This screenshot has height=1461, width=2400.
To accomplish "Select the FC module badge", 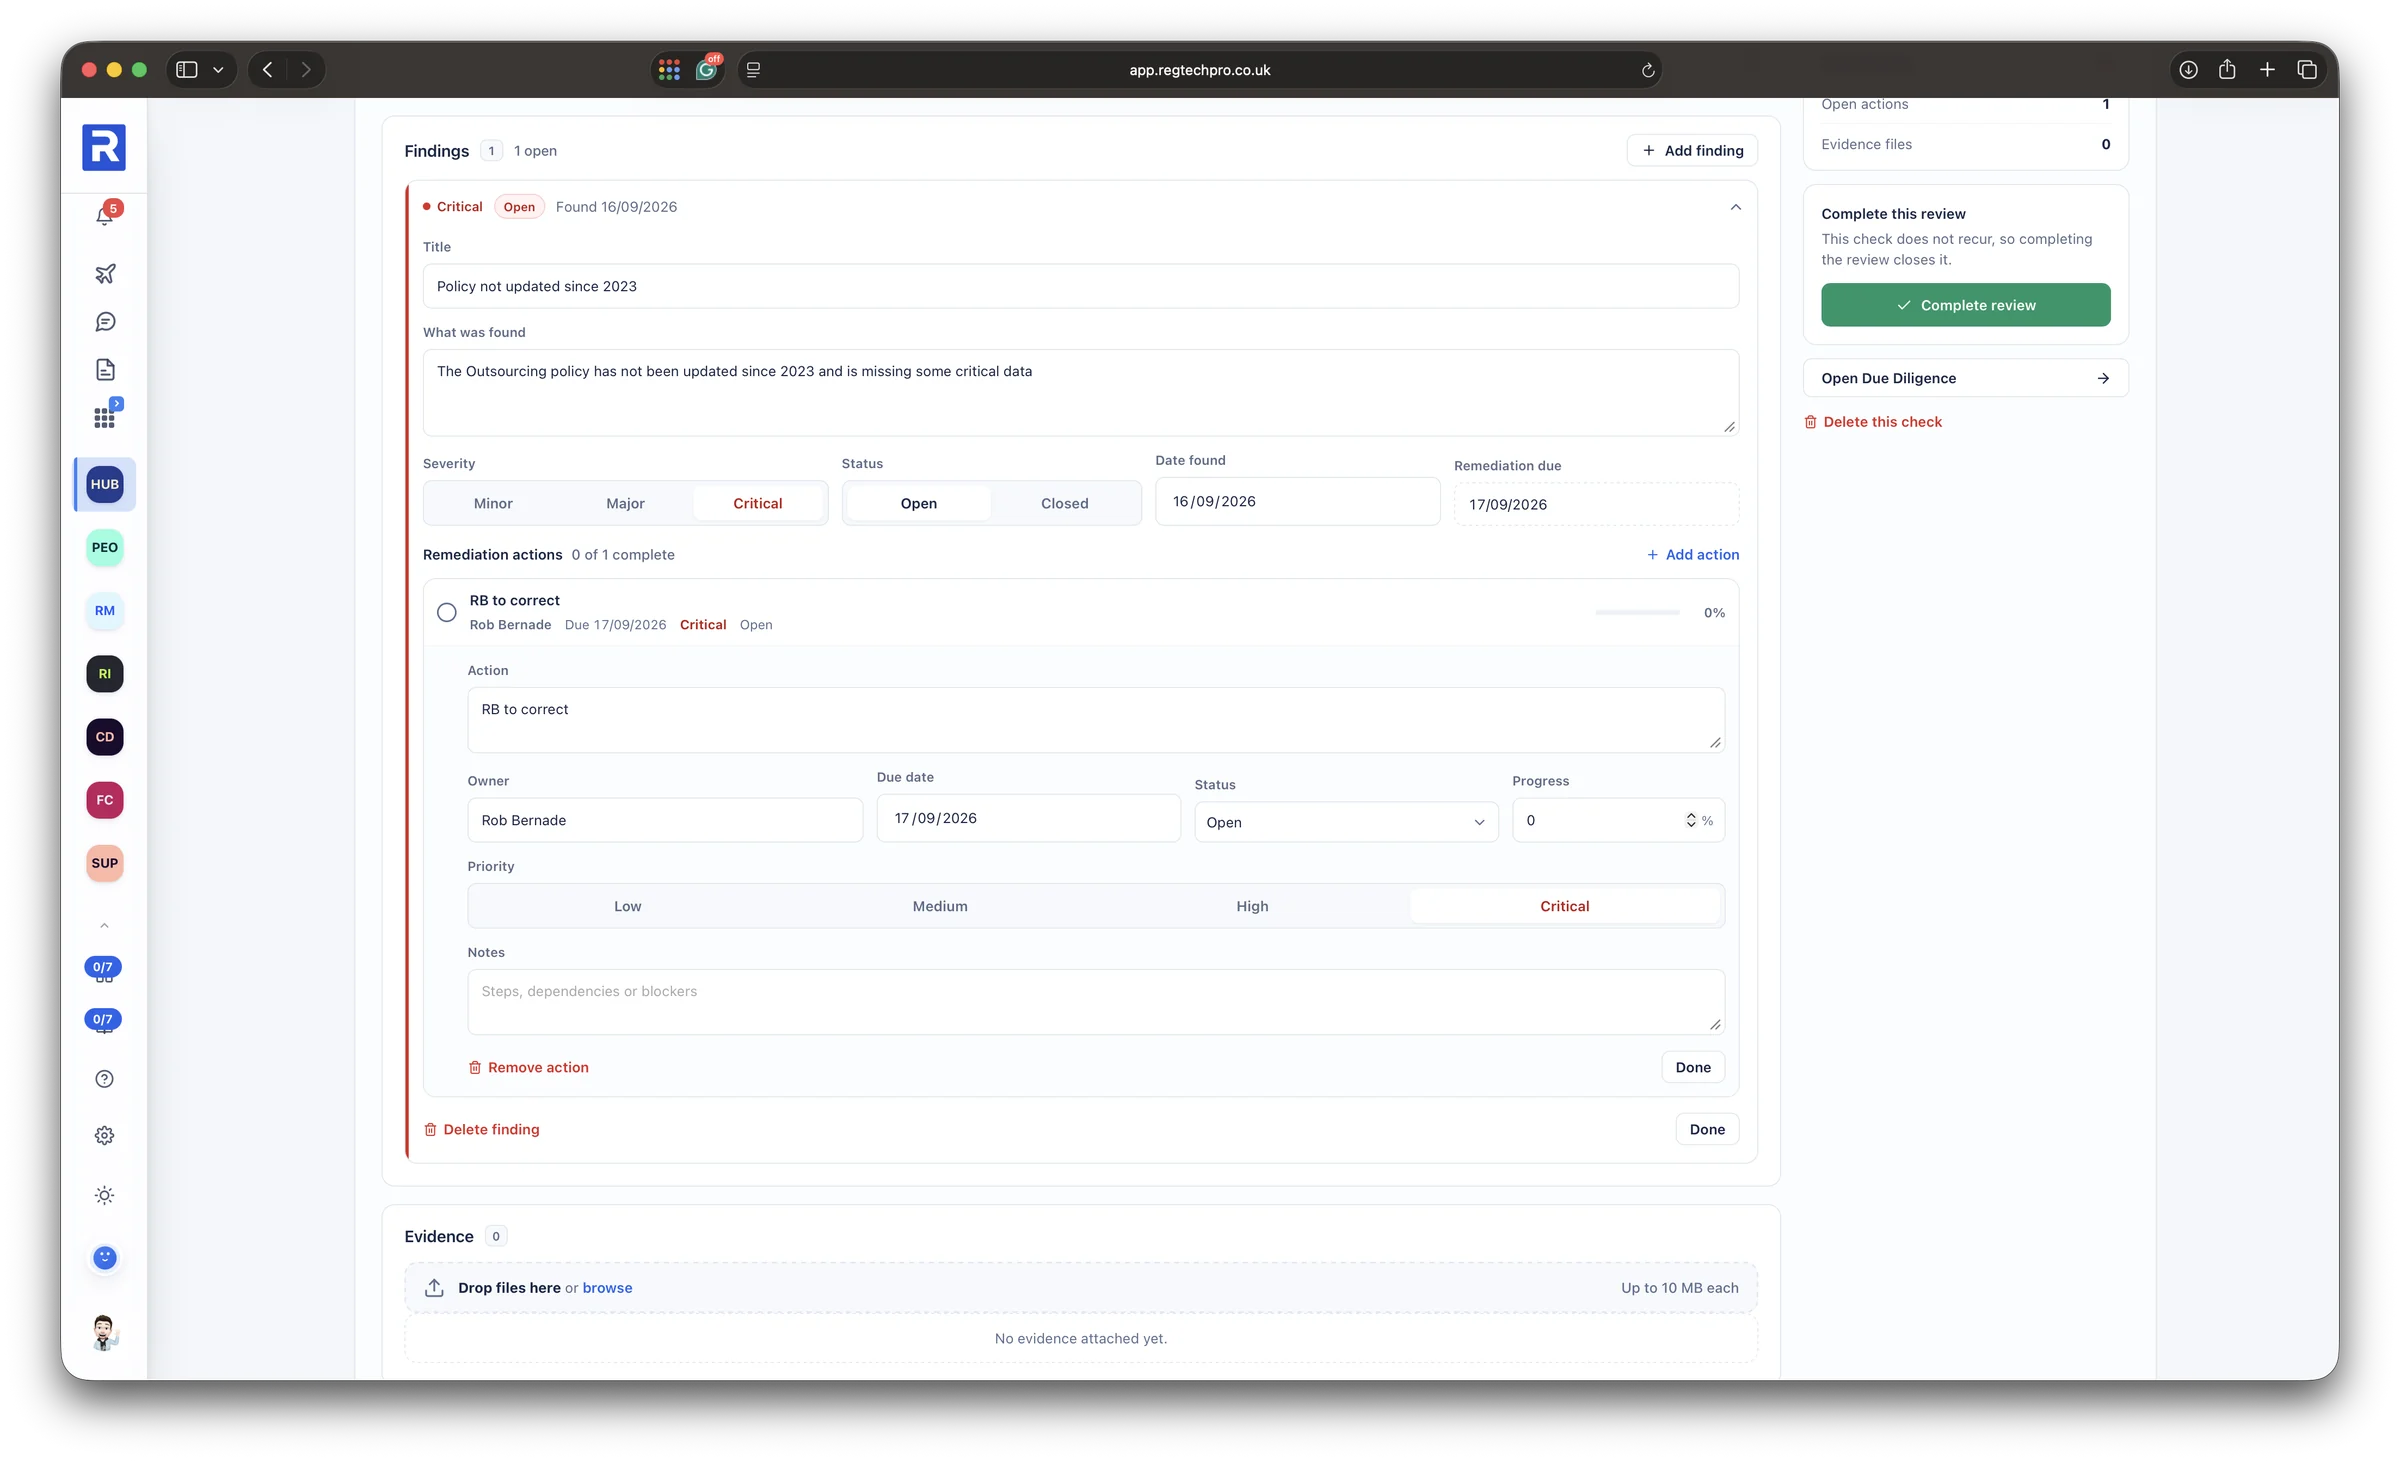I will tap(105, 800).
